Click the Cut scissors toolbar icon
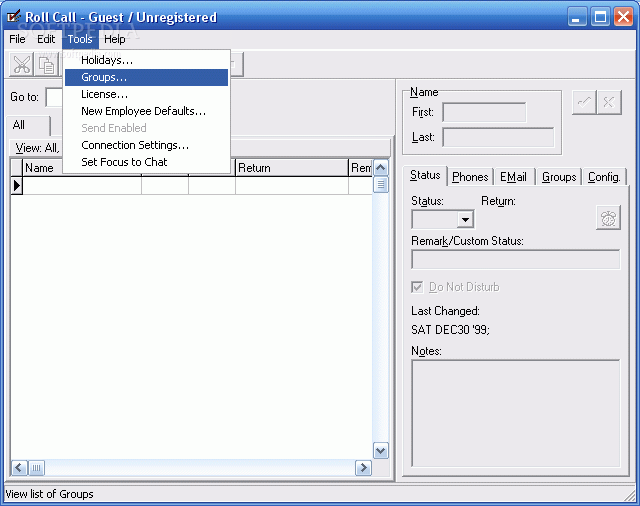640x506 pixels. click(21, 64)
